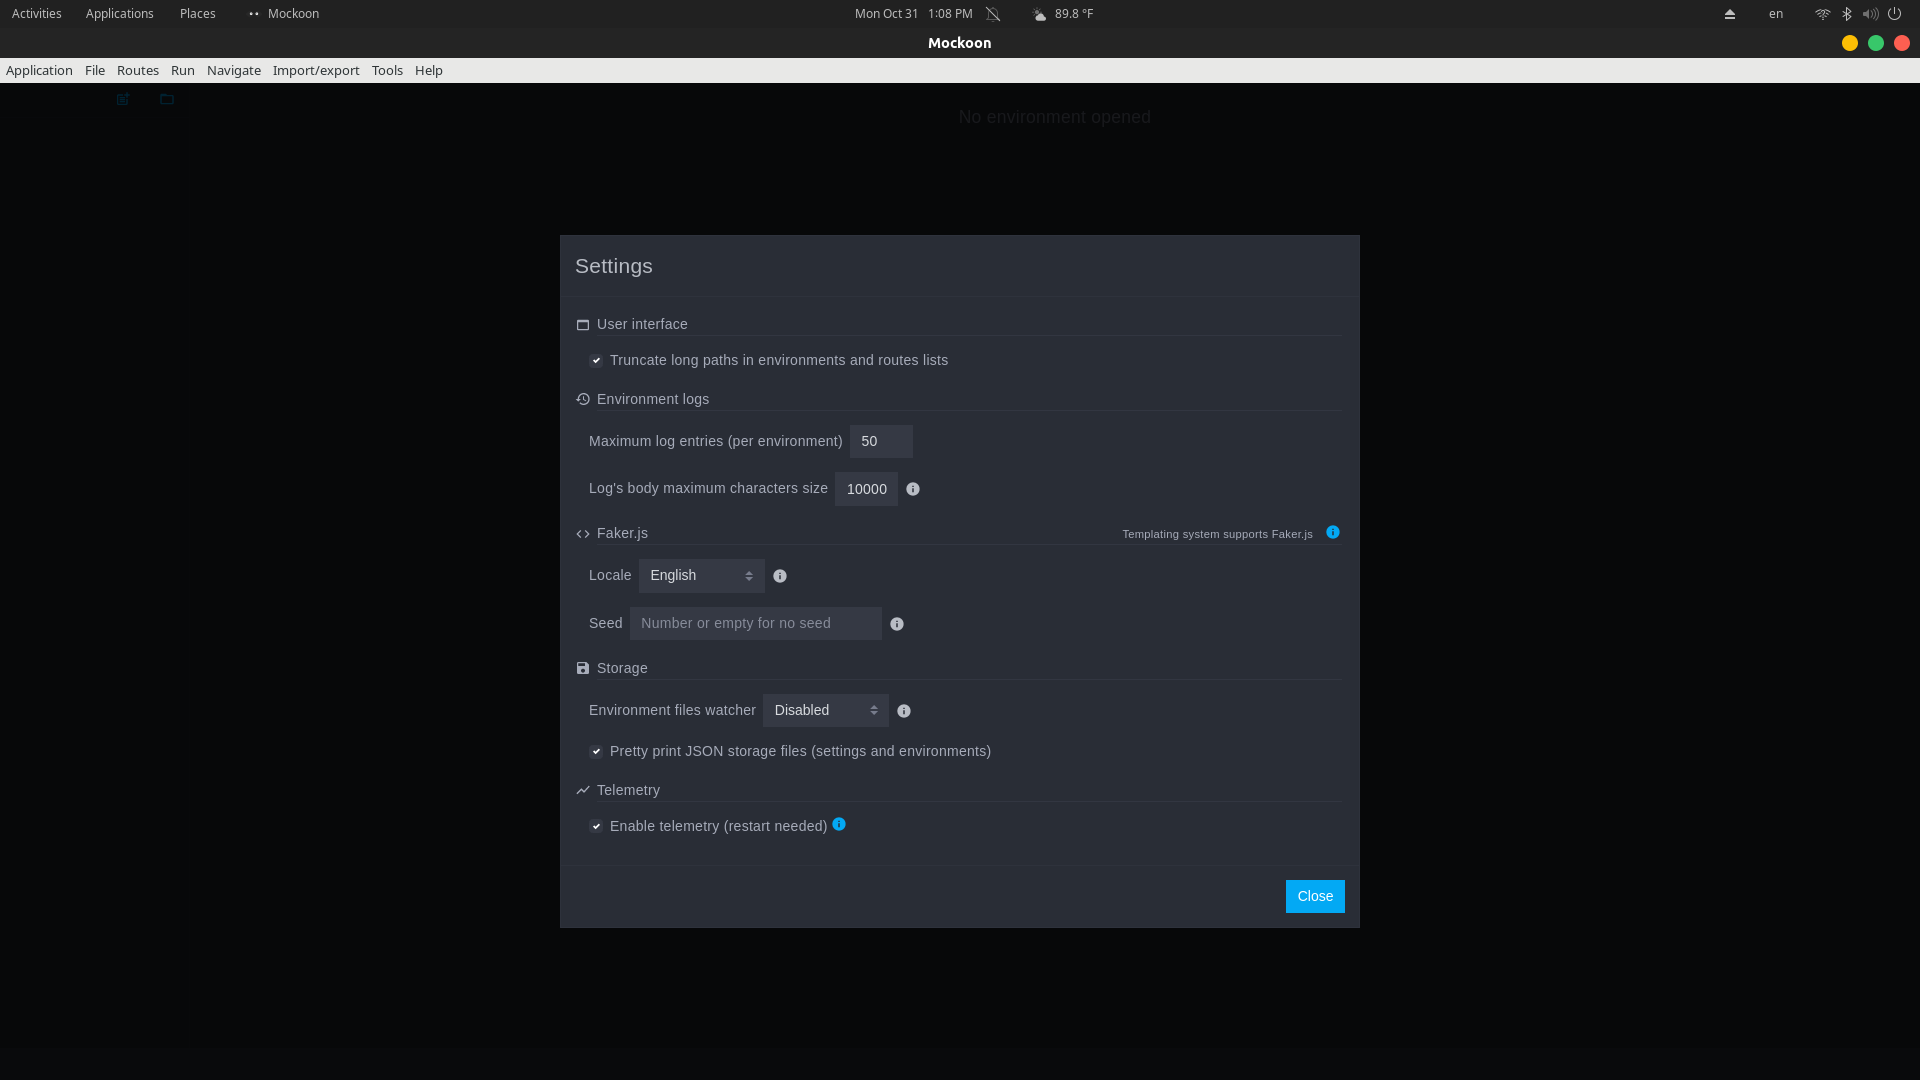Disable the enable telemetry checkbox
This screenshot has width=1920, height=1080.
[x=595, y=825]
